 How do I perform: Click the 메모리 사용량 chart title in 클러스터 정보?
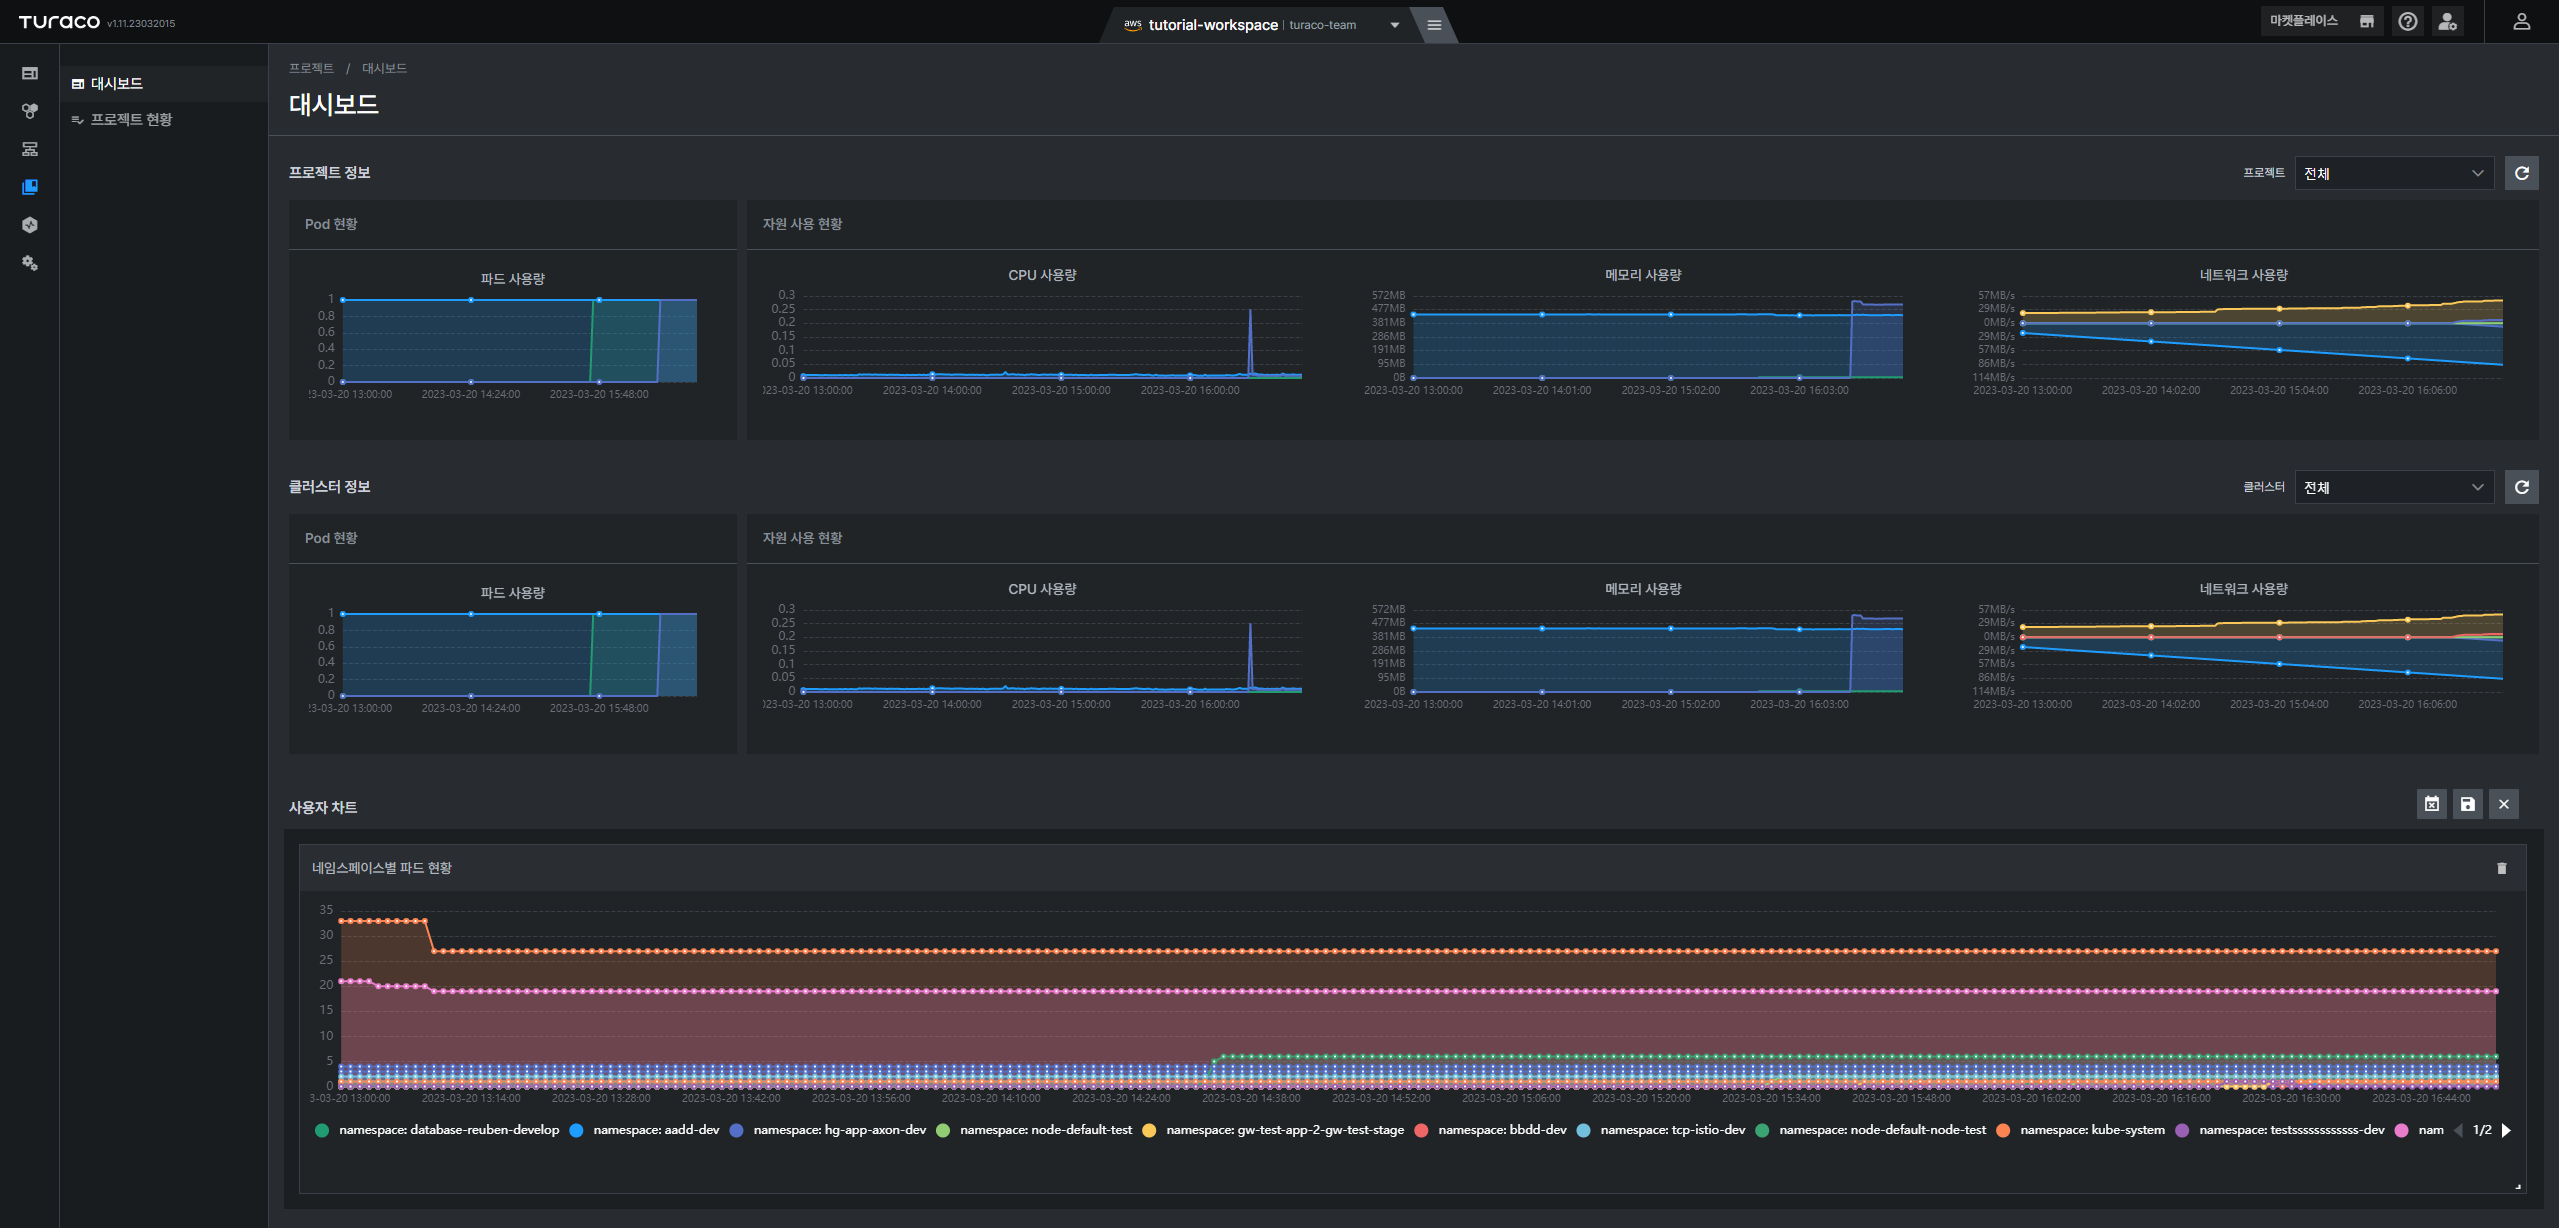pyautogui.click(x=1643, y=589)
